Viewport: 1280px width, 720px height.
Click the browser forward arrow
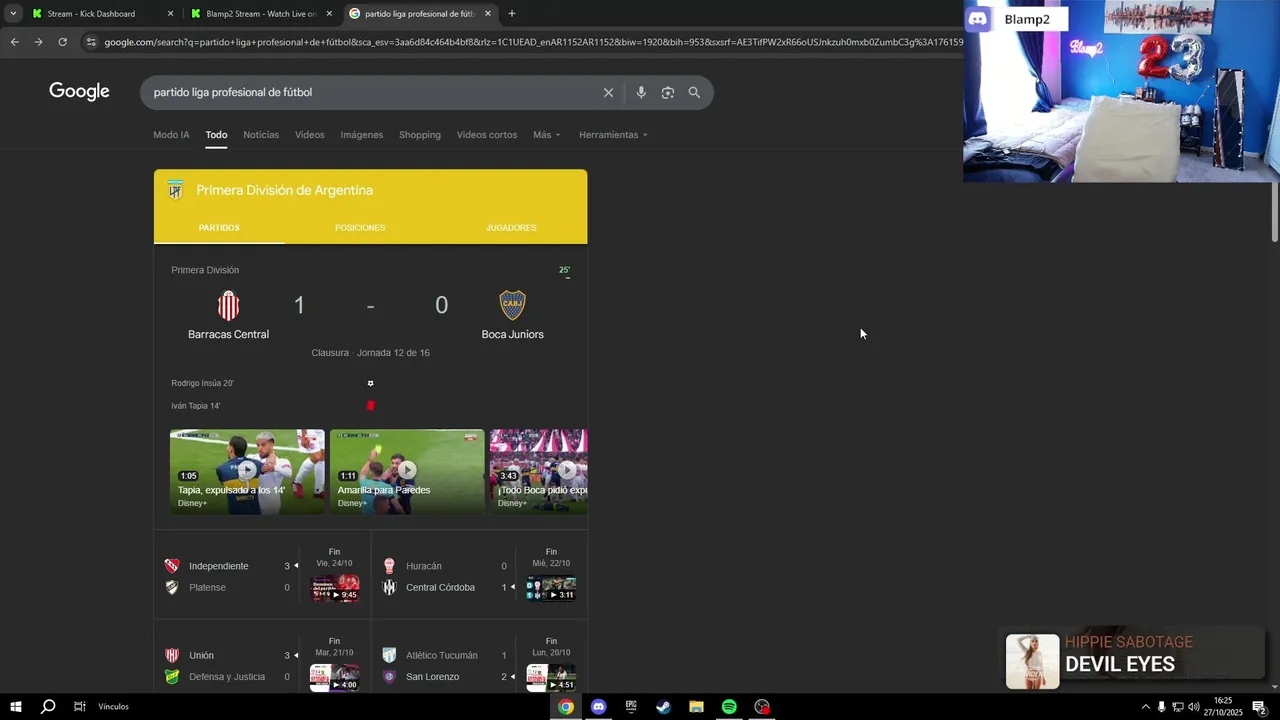pyautogui.click(x=38, y=42)
